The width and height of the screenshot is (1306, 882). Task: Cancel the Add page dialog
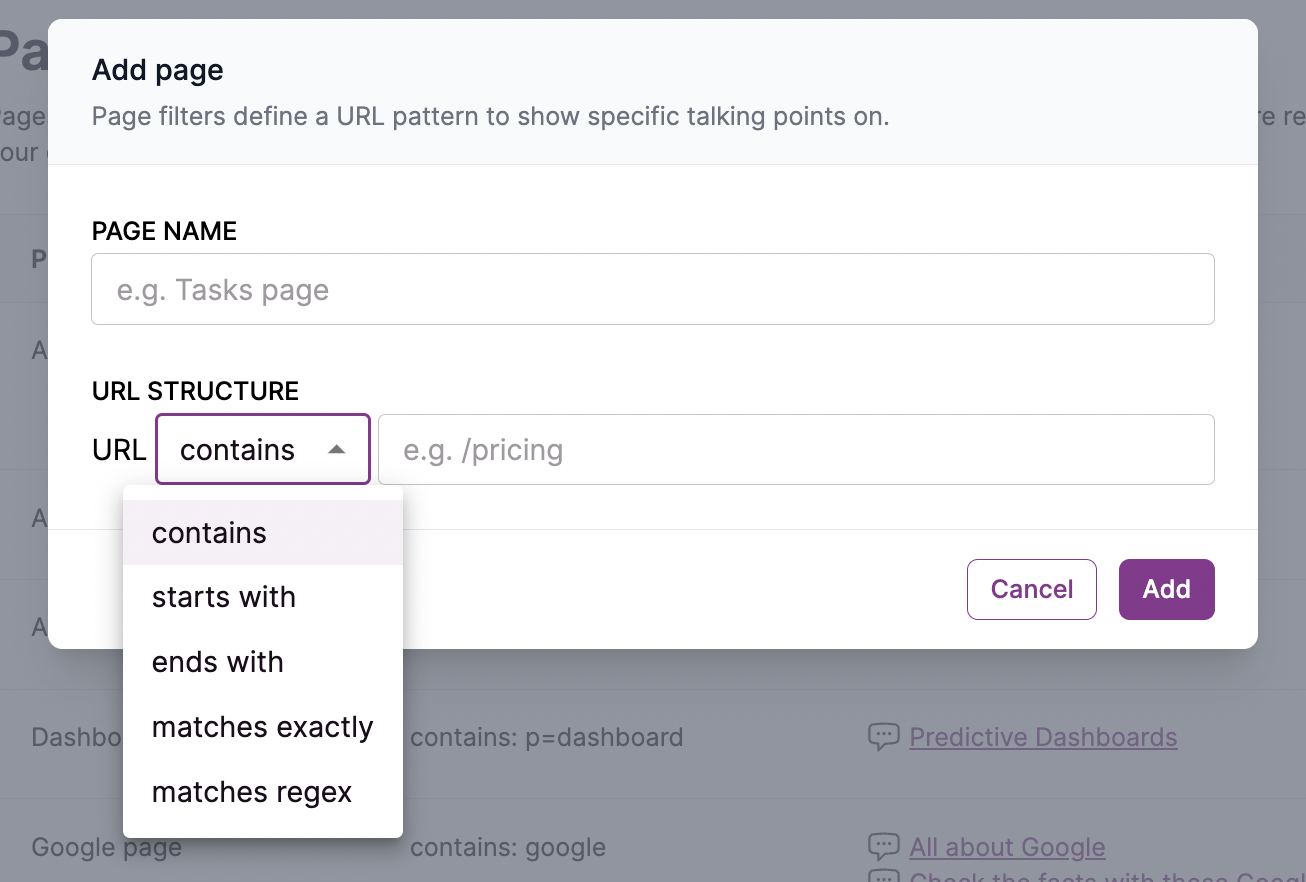click(1031, 589)
